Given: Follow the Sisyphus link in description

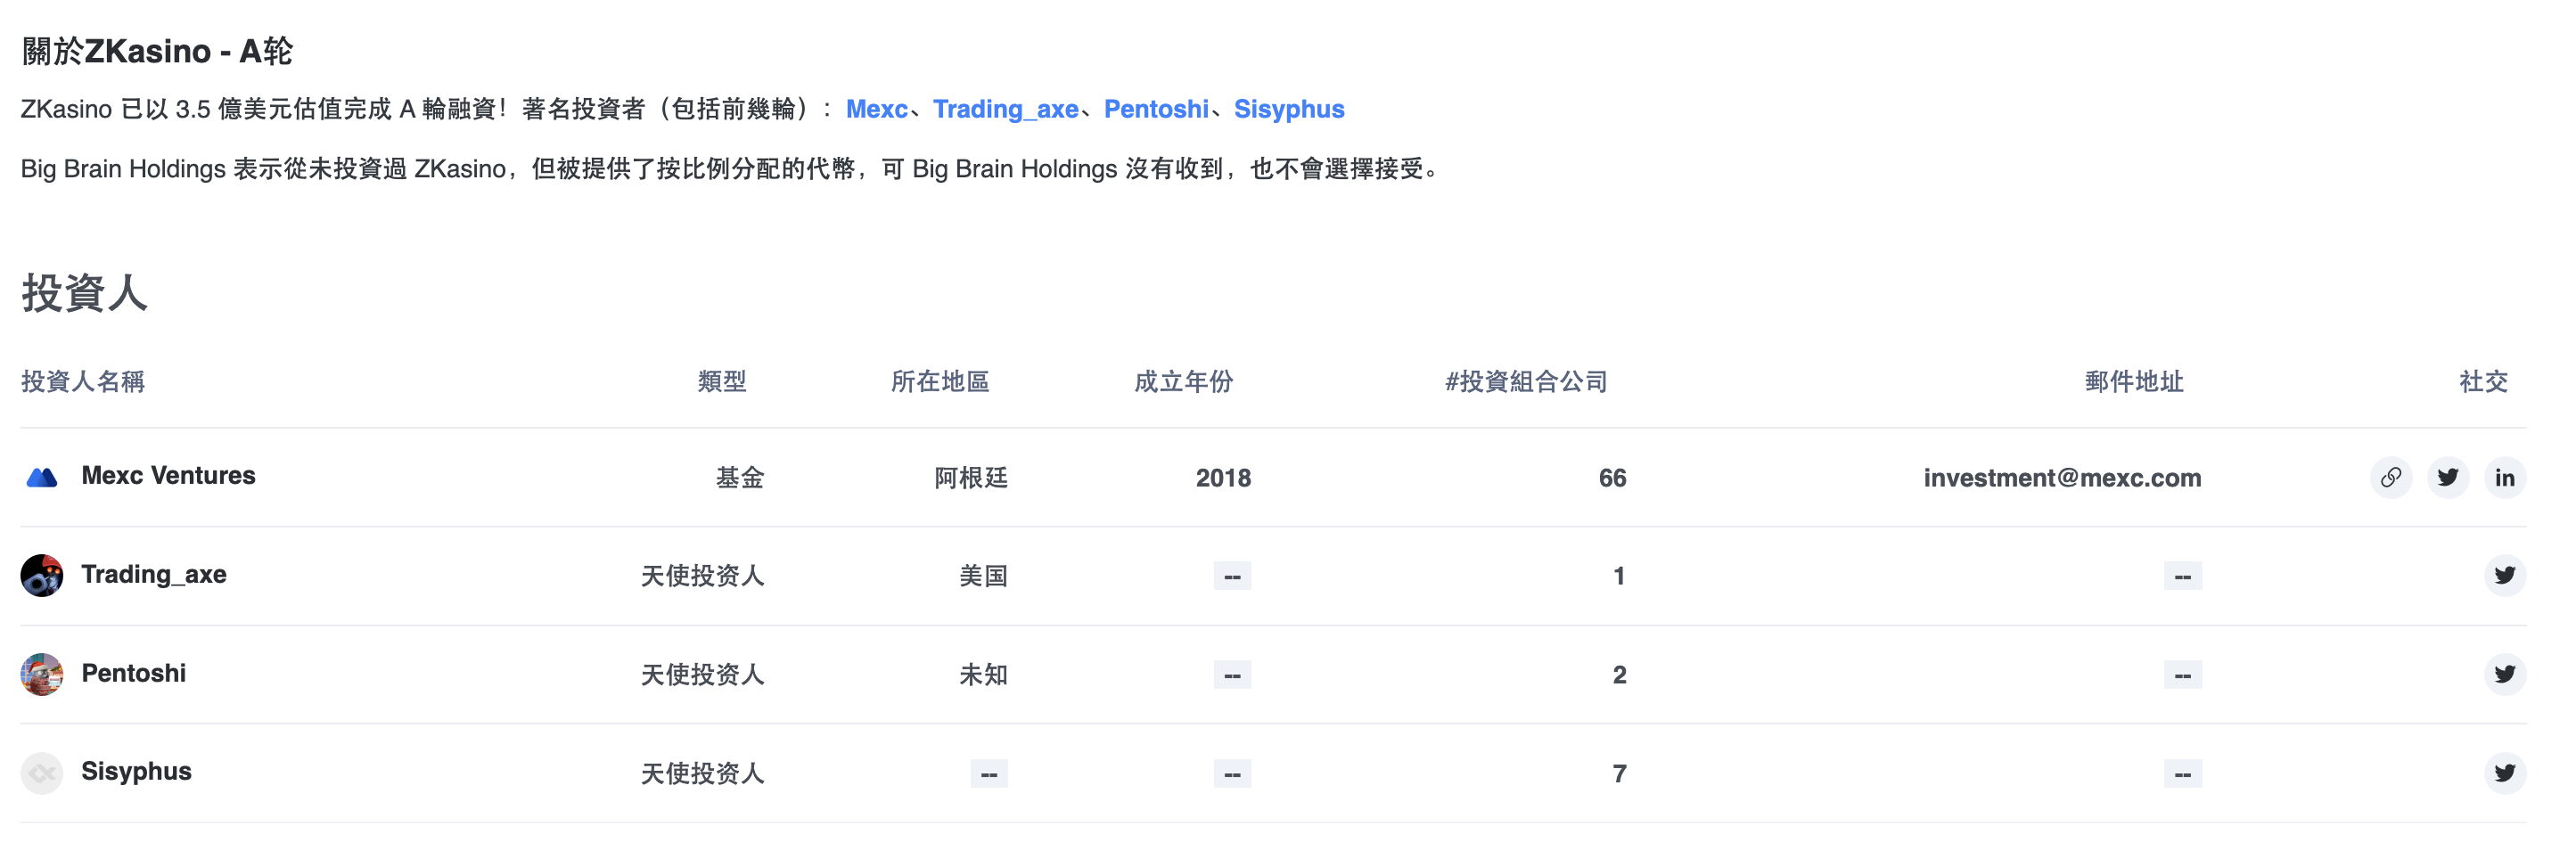Looking at the screenshot, I should click(1288, 109).
